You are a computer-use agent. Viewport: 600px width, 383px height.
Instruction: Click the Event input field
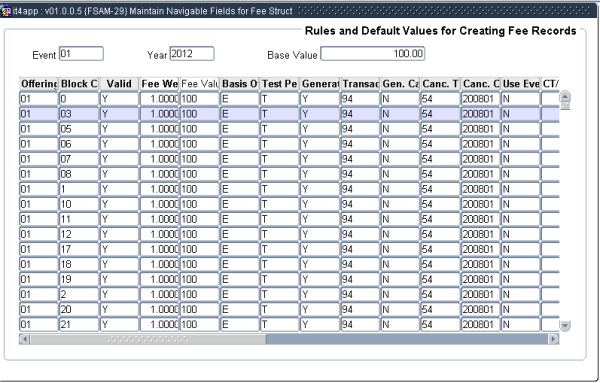pyautogui.click(x=81, y=54)
